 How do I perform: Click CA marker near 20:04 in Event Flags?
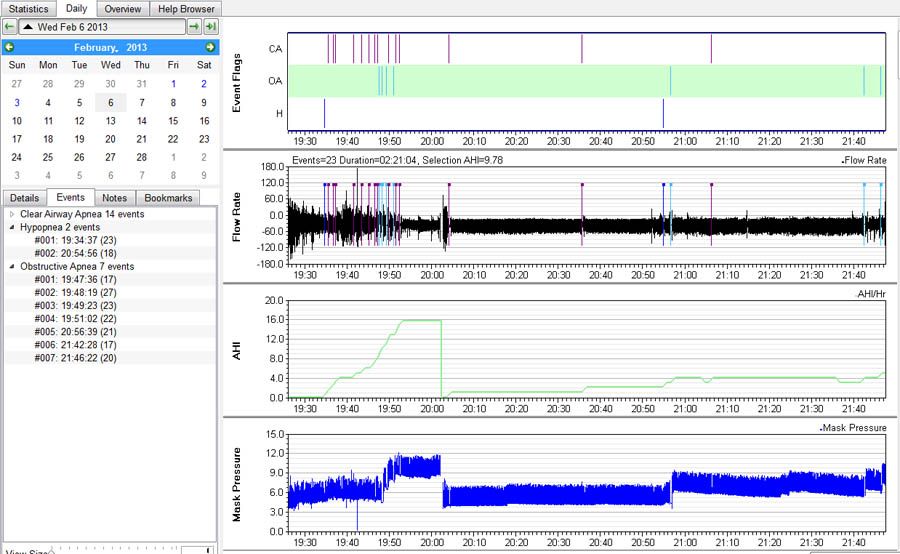(449, 49)
